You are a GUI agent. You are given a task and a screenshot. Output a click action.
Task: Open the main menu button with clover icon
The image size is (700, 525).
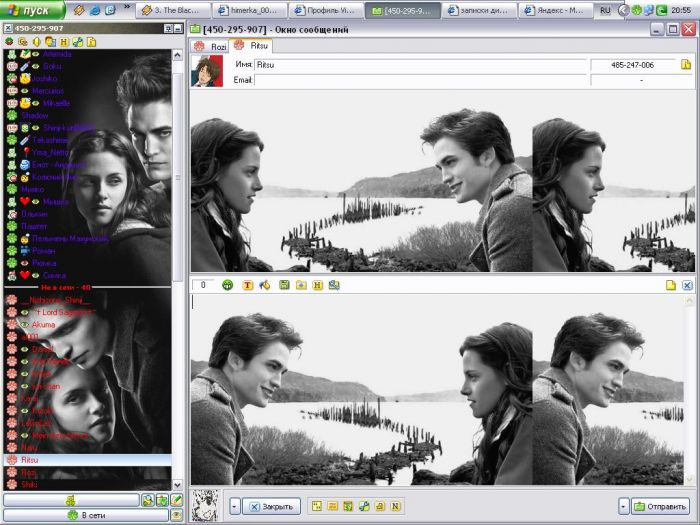[71, 500]
